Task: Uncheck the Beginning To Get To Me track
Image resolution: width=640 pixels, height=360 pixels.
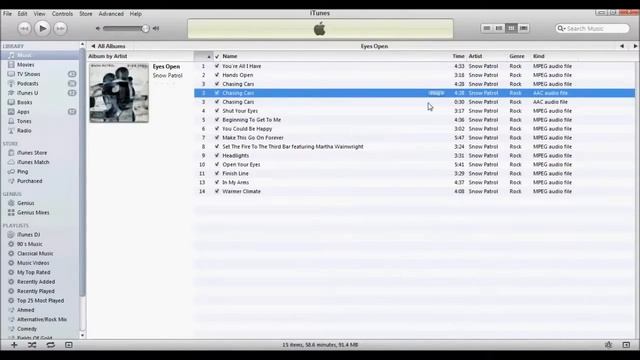Action: (x=217, y=120)
